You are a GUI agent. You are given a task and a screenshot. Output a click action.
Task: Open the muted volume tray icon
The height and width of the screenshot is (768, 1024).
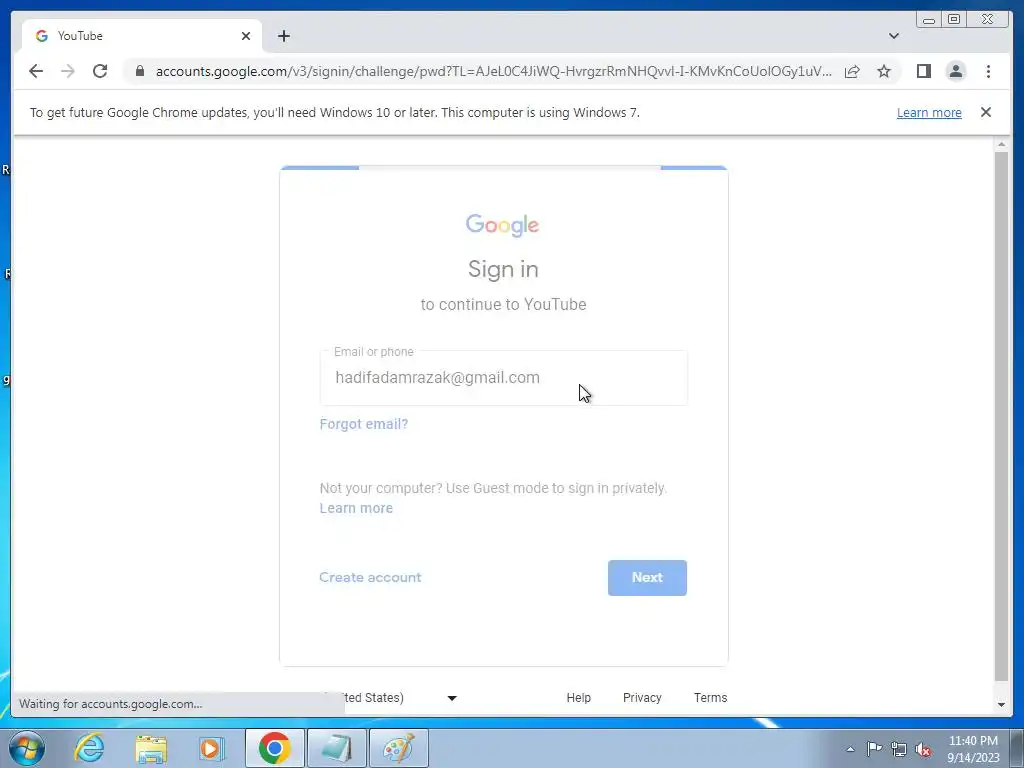tap(923, 749)
